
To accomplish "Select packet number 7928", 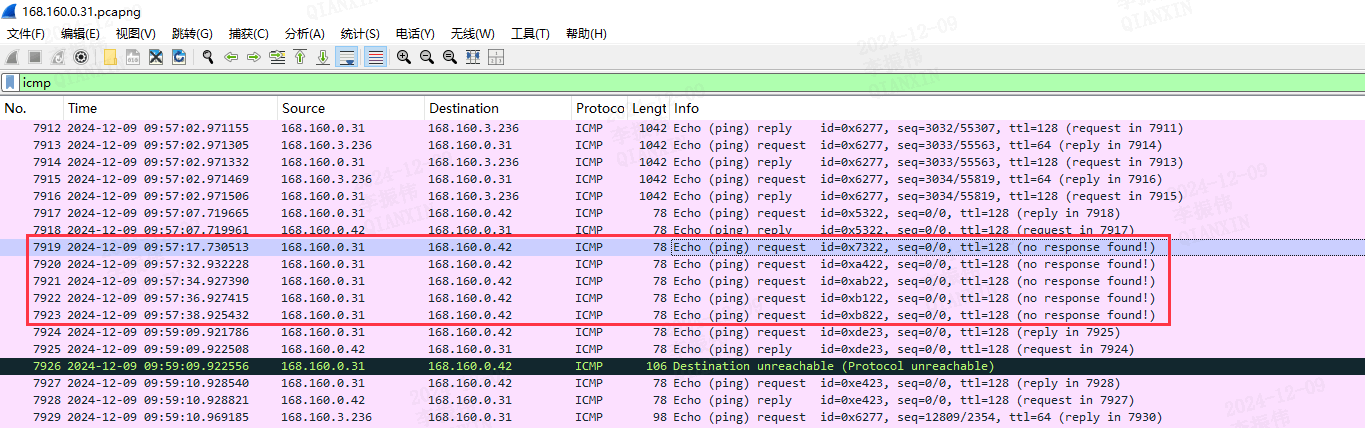I will point(682,400).
